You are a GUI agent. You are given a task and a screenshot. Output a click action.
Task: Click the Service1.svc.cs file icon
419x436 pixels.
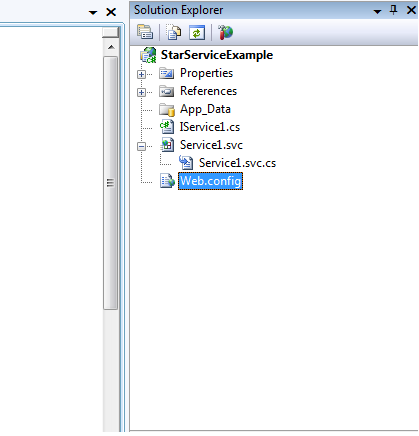pos(186,163)
